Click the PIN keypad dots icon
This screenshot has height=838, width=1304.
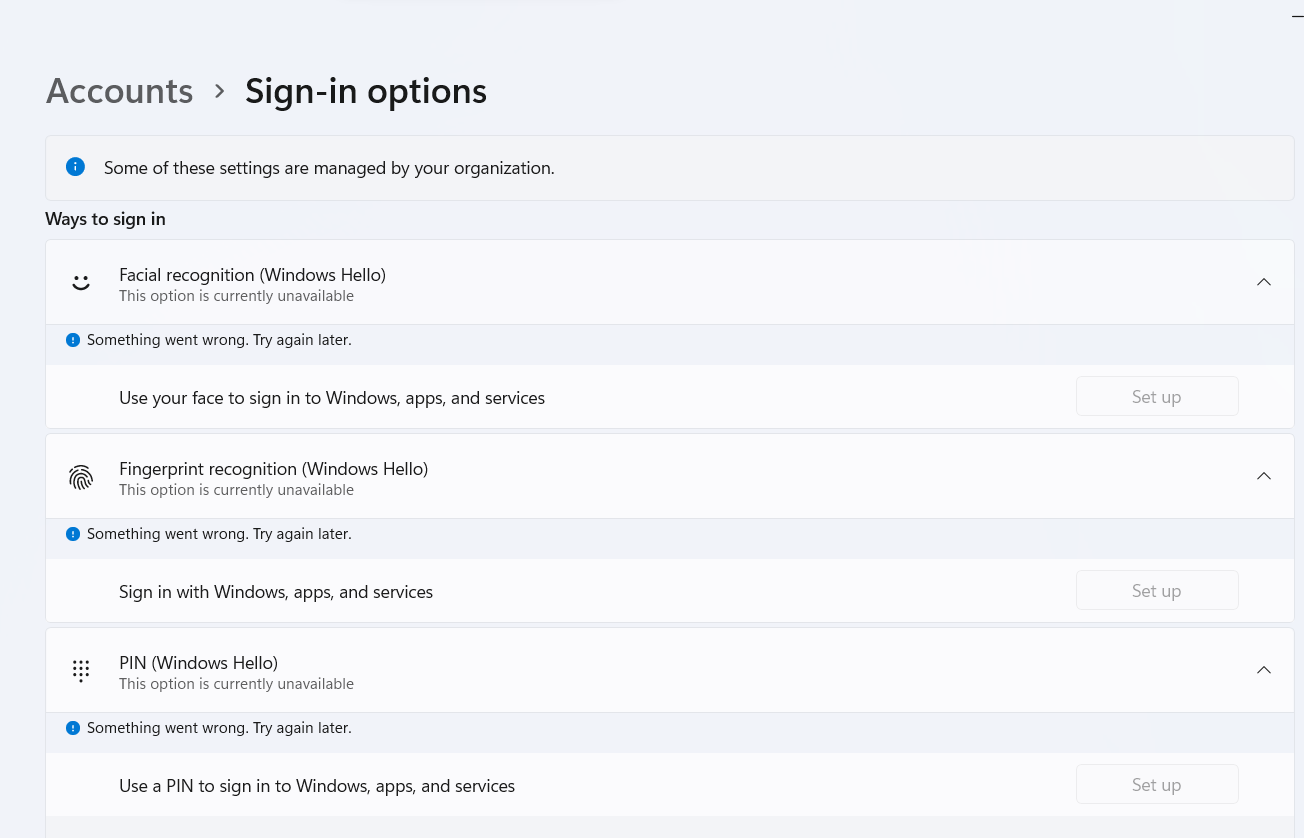81,671
